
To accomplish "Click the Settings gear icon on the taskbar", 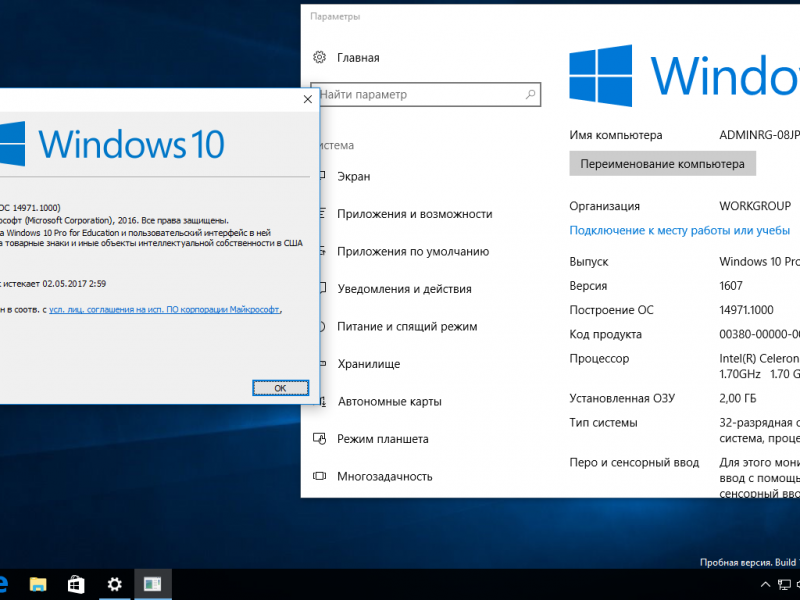I will (x=114, y=584).
